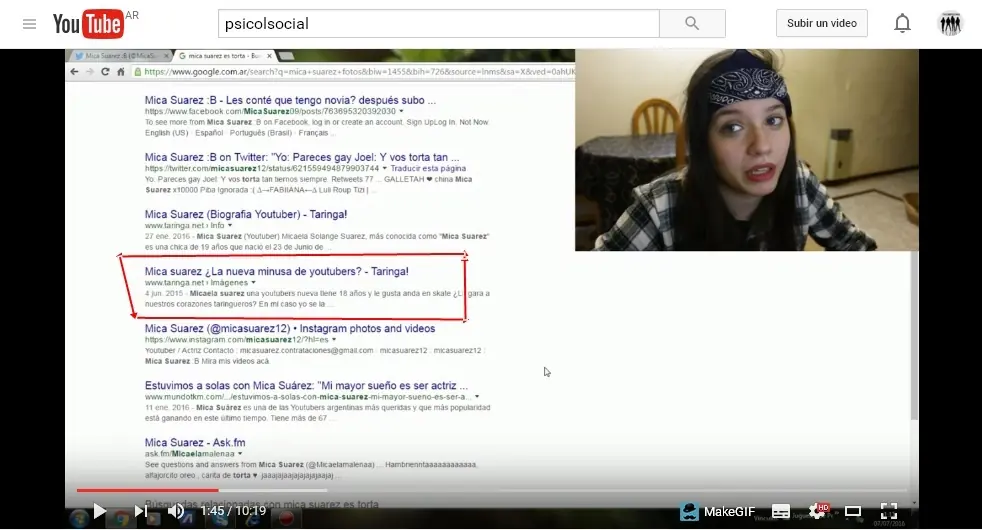The width and height of the screenshot is (982, 530).
Task: Open a new browser tab in the recording
Action: click(x=286, y=56)
